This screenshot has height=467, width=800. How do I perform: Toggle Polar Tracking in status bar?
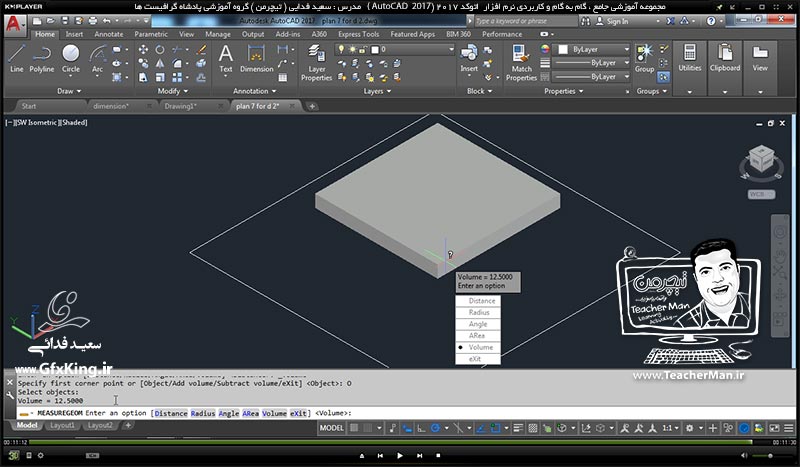pyautogui.click(x=435, y=428)
